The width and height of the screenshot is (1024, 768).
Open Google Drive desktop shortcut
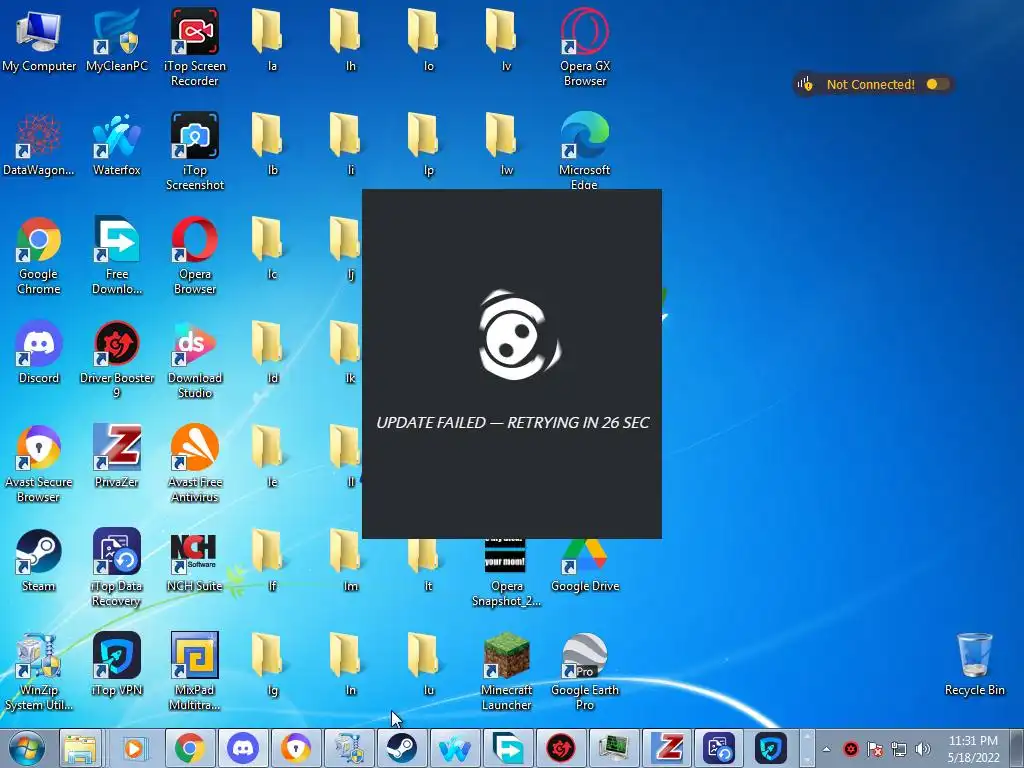click(x=584, y=566)
